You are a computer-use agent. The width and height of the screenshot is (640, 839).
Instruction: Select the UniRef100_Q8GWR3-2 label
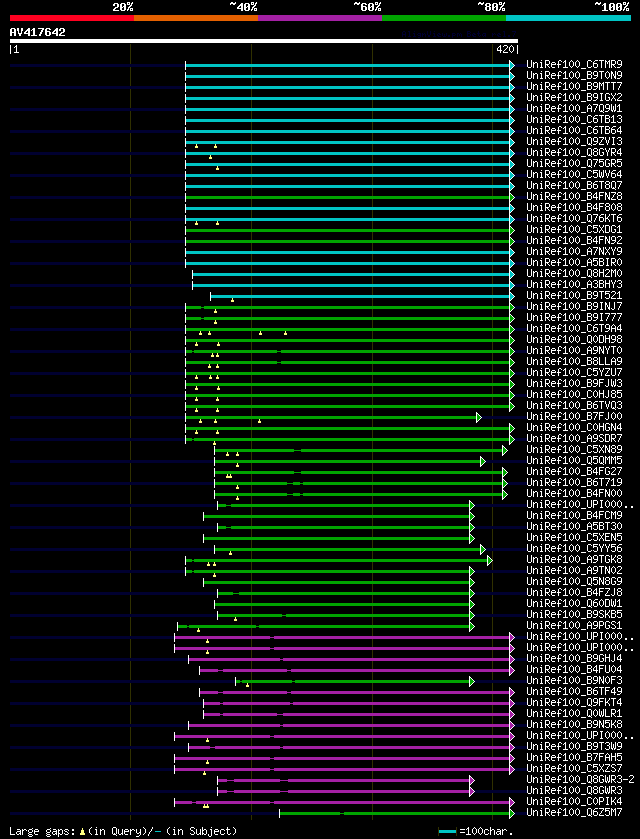pos(580,780)
